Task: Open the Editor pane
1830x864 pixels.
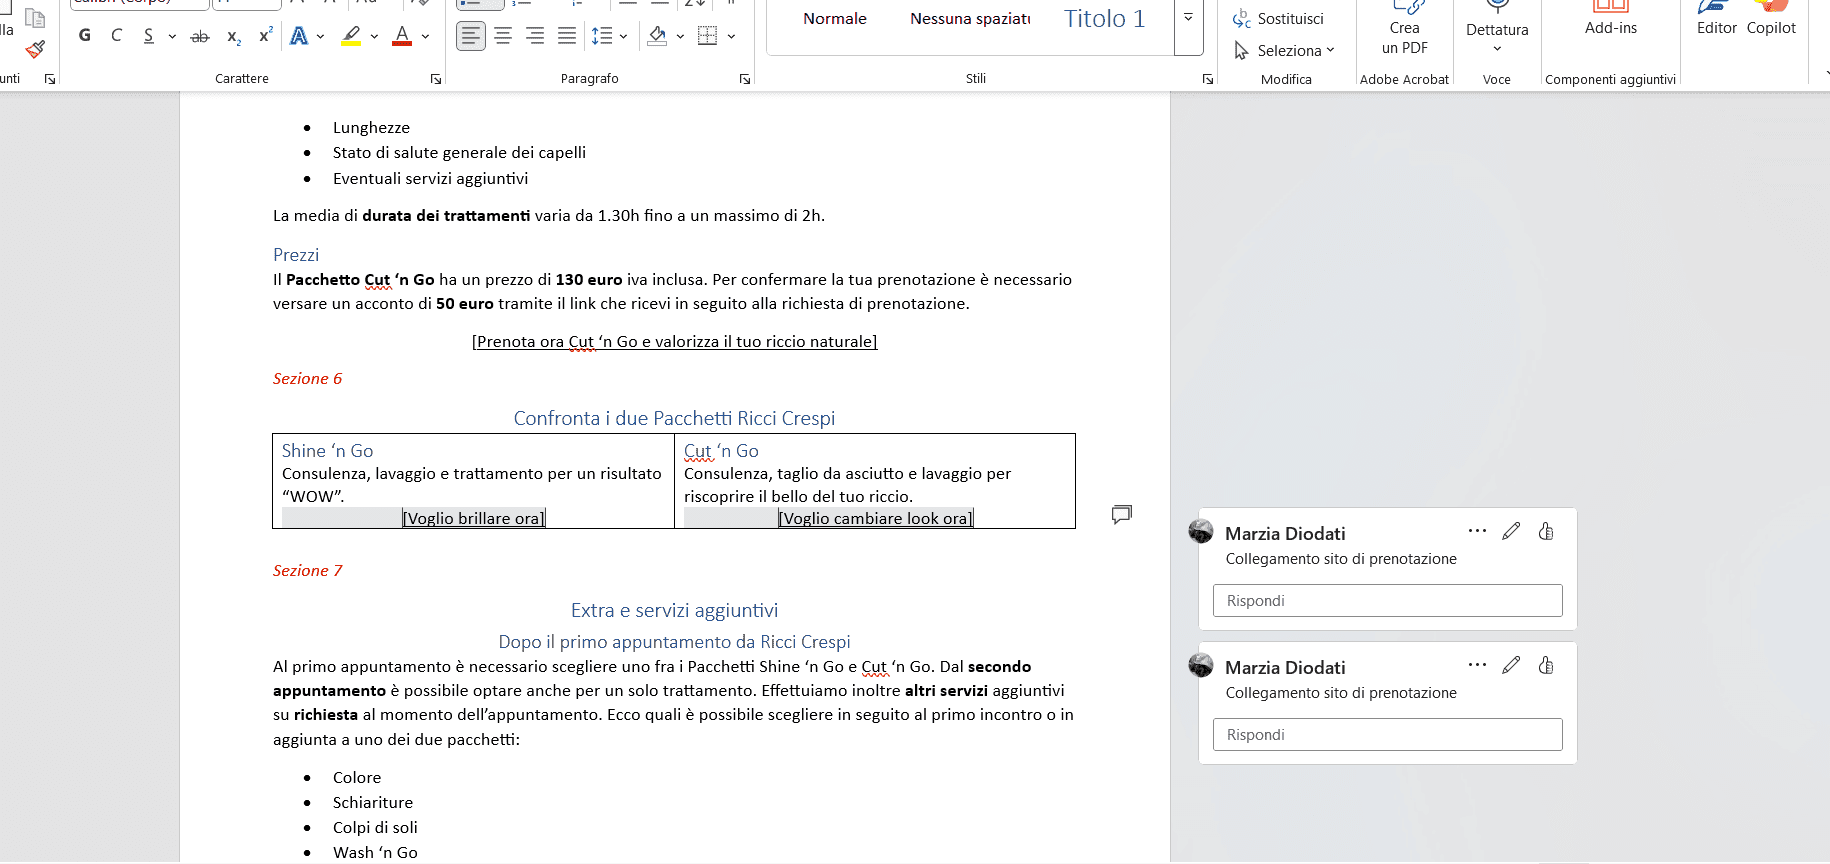Action: click(1717, 20)
